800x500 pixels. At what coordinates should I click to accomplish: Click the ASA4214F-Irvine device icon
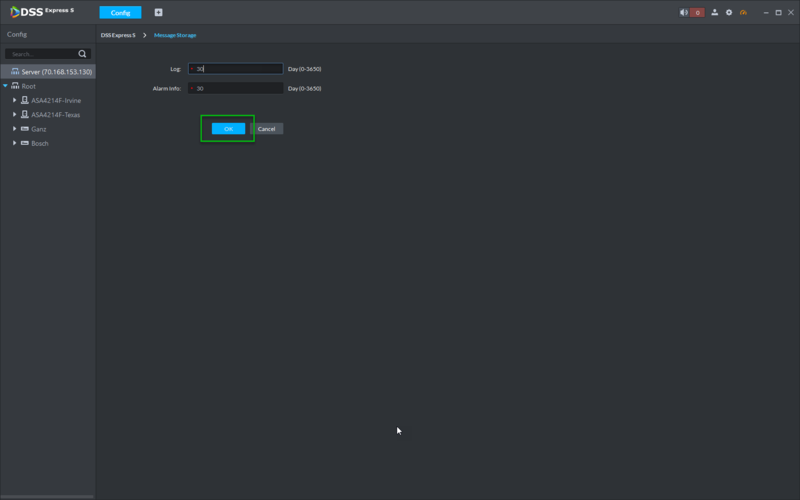24,100
